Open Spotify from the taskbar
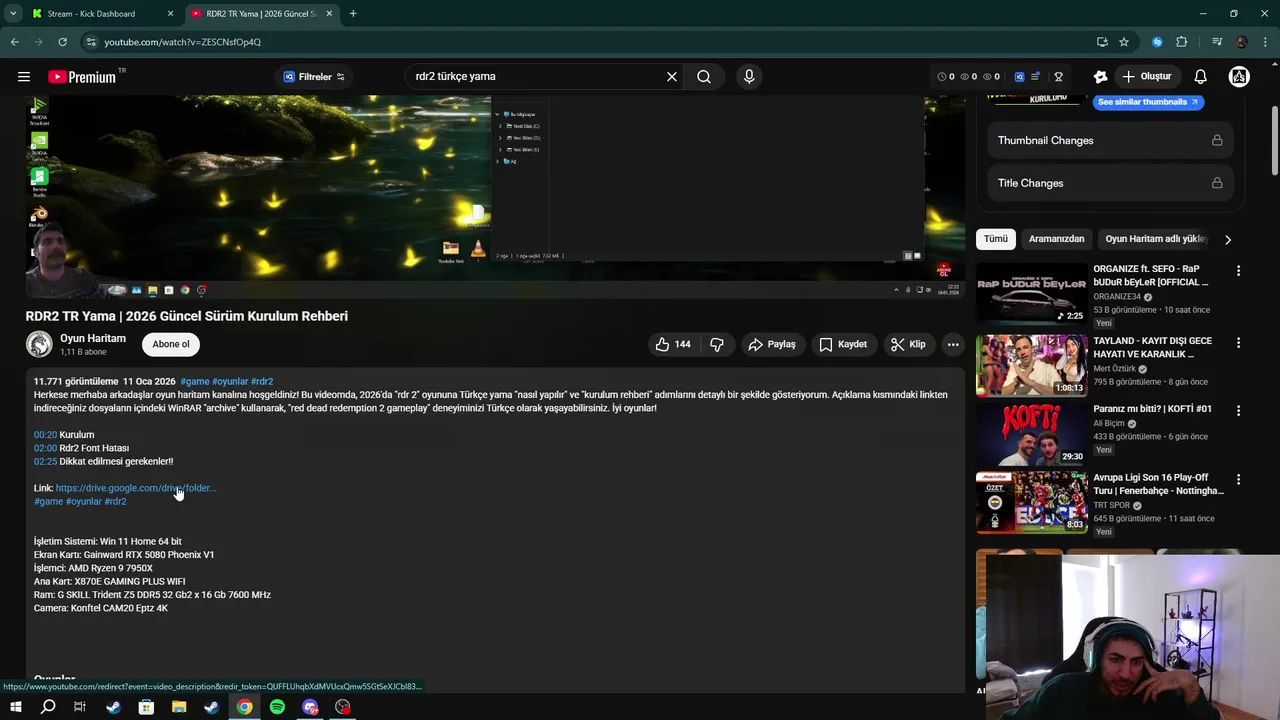The image size is (1280, 720). [277, 707]
